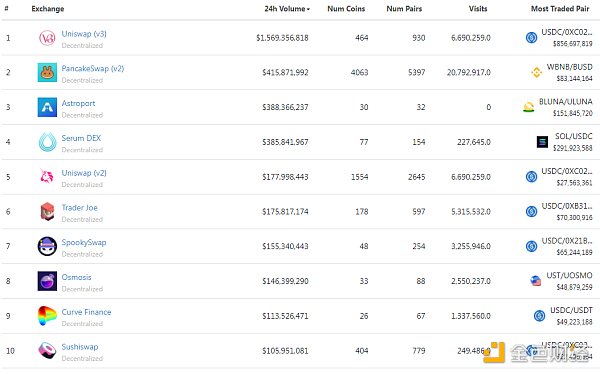Click the Uniswap (v2) unicorn icon
This screenshot has height=374, width=600.
(x=47, y=176)
